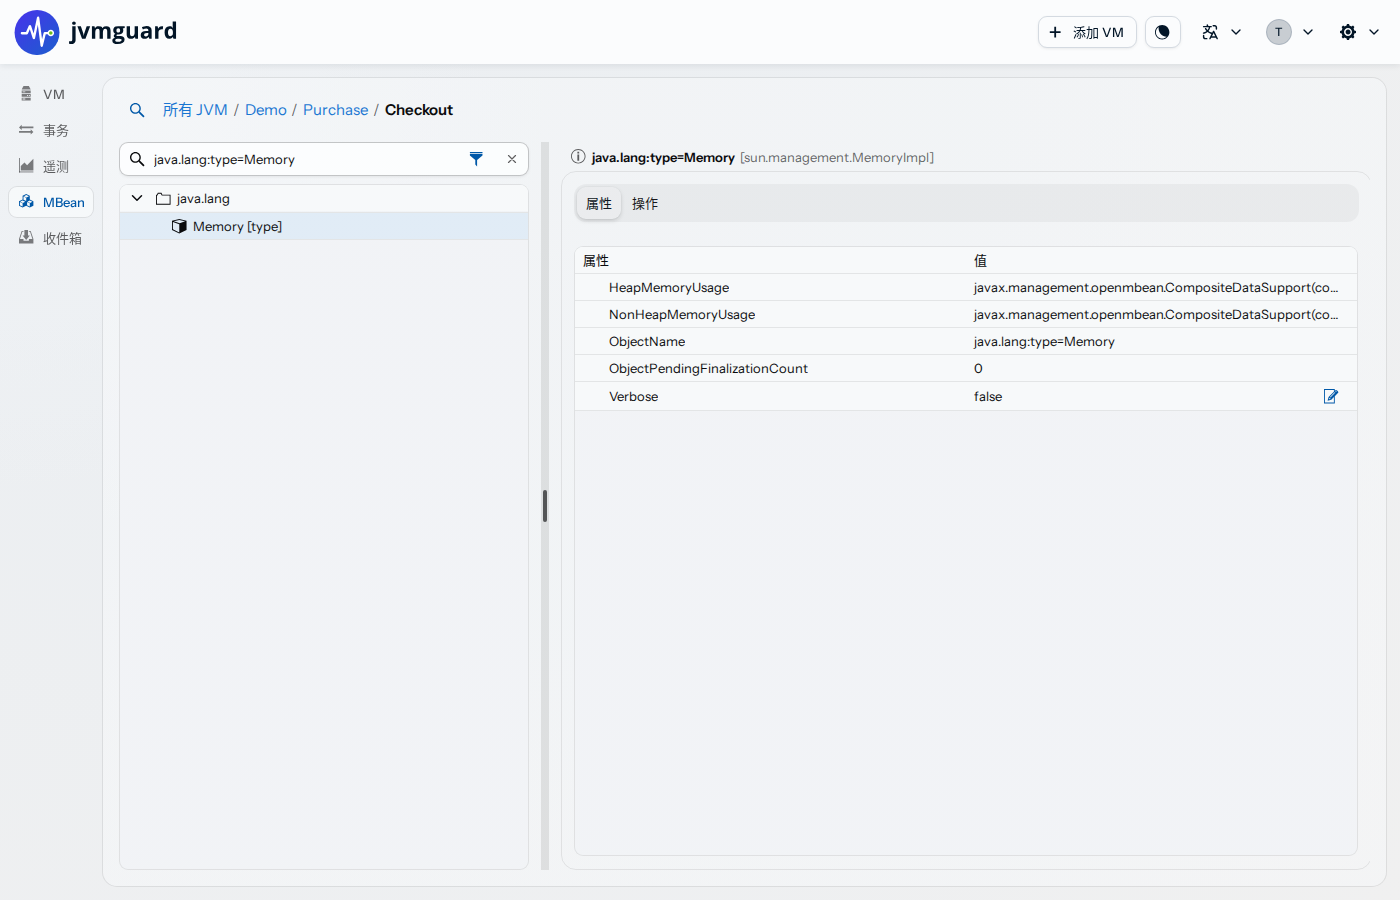Click the 添加 VM button
This screenshot has width=1400, height=900.
pyautogui.click(x=1087, y=32)
